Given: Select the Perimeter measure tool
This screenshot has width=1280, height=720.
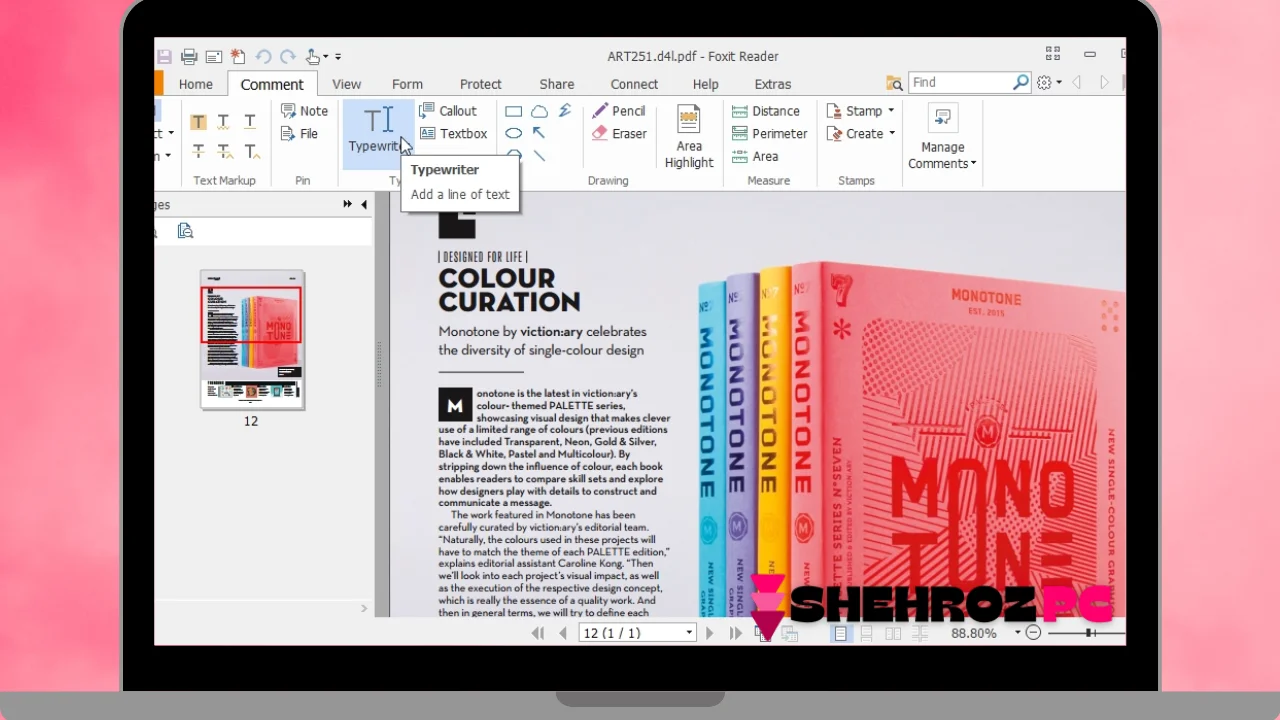Looking at the screenshot, I should tap(770, 134).
